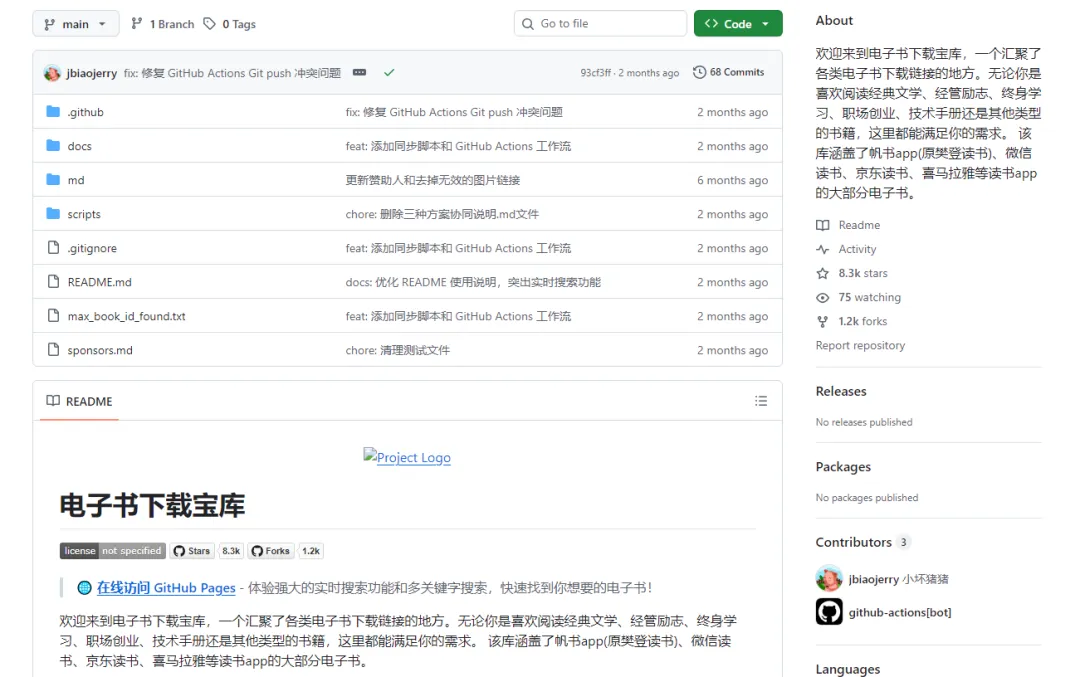Click the 8.3k stars count badge
Screen dimensions: 1080x677
[231, 551]
